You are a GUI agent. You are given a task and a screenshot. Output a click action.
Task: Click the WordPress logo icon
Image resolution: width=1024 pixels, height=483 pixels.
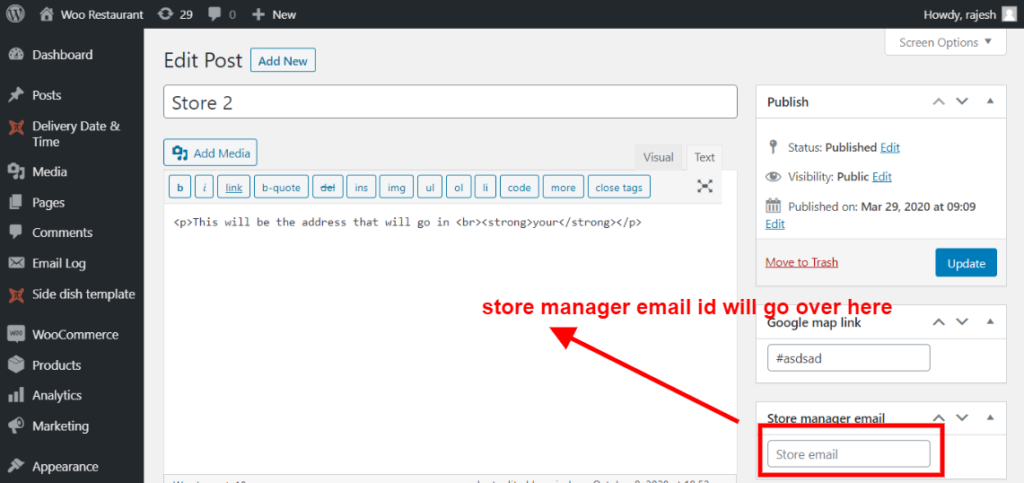pyautogui.click(x=16, y=15)
